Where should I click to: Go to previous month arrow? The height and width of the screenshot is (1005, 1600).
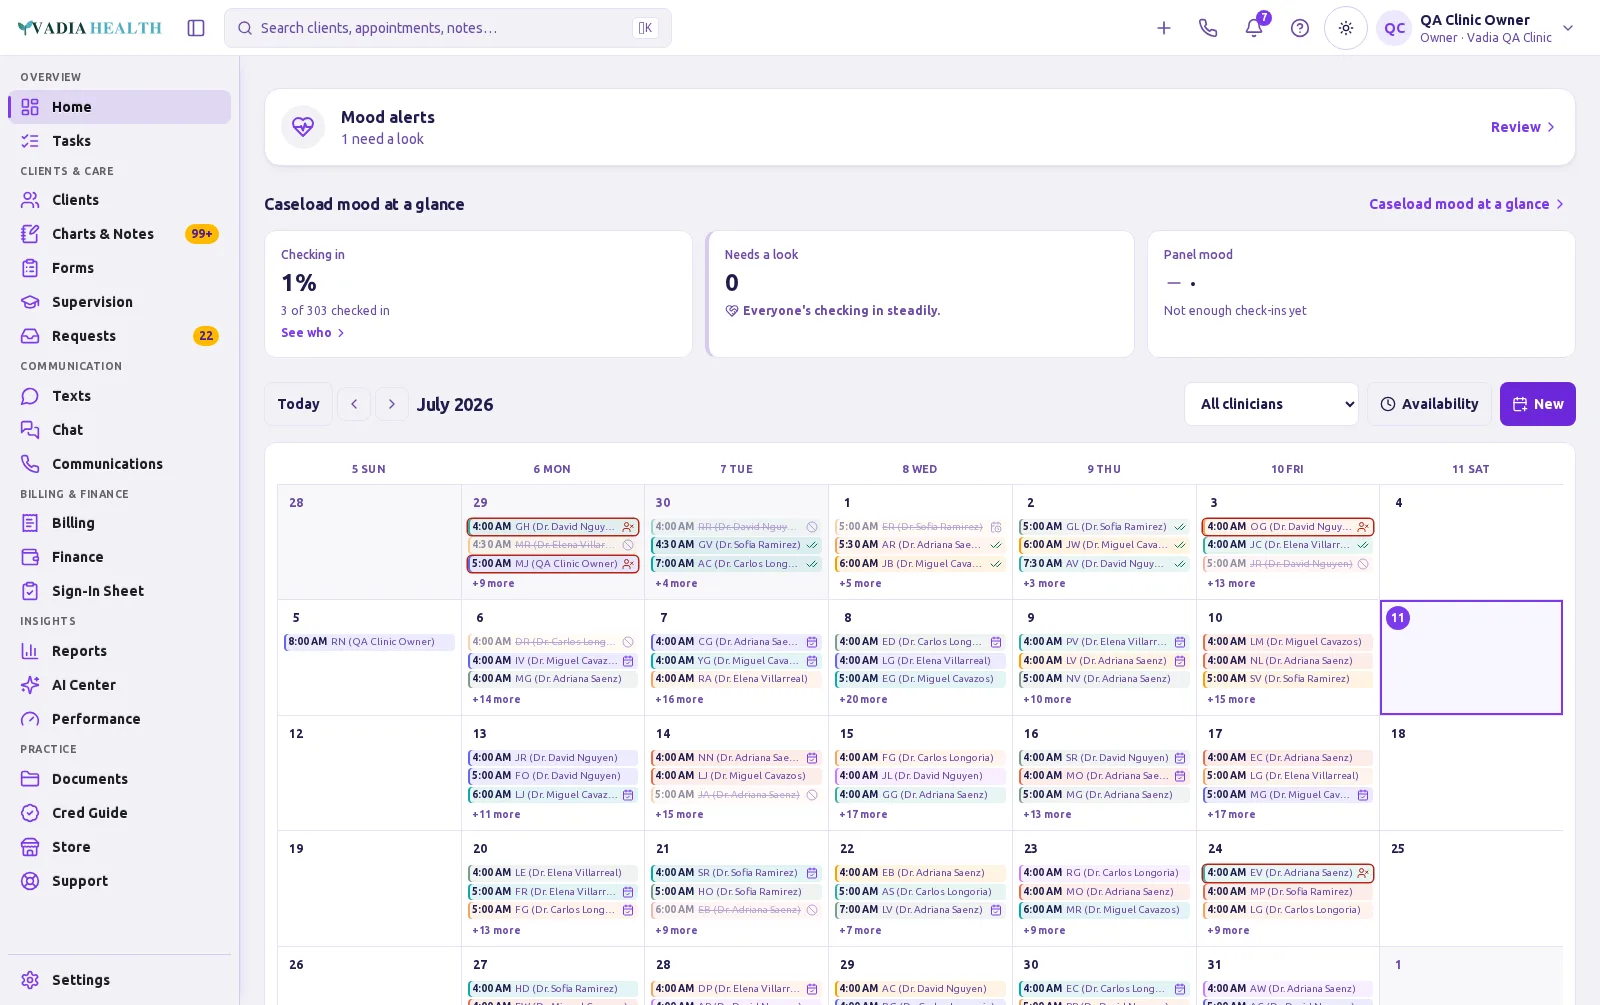tap(354, 404)
